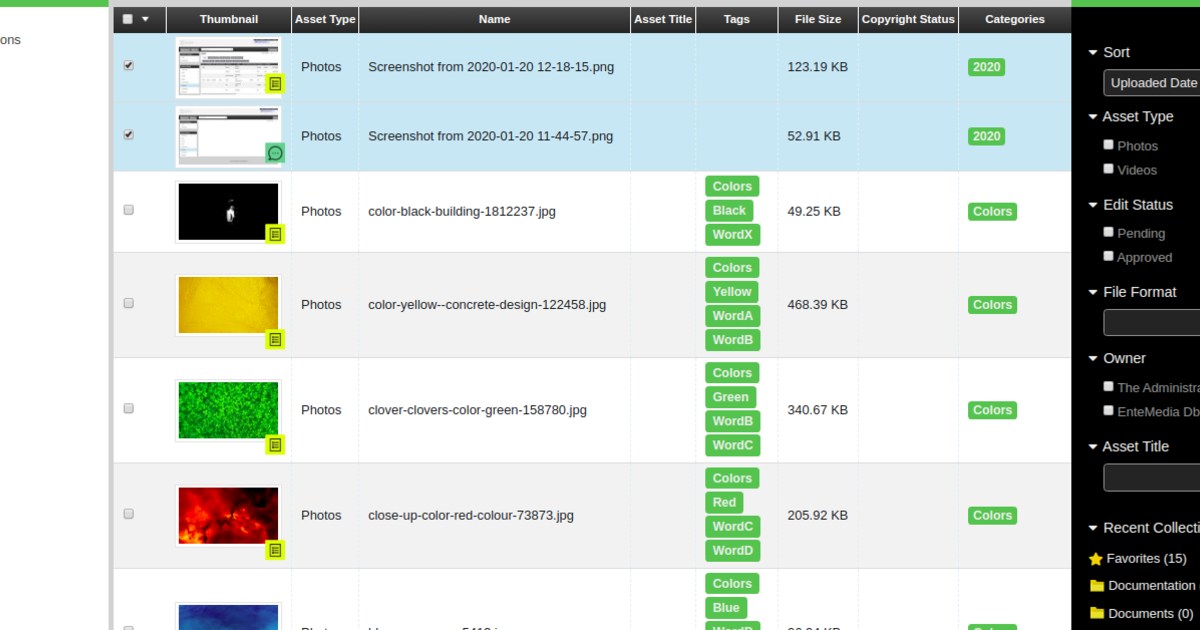Tick the clover-clovers-color-green row checkbox
The height and width of the screenshot is (630, 1200).
[x=128, y=408]
